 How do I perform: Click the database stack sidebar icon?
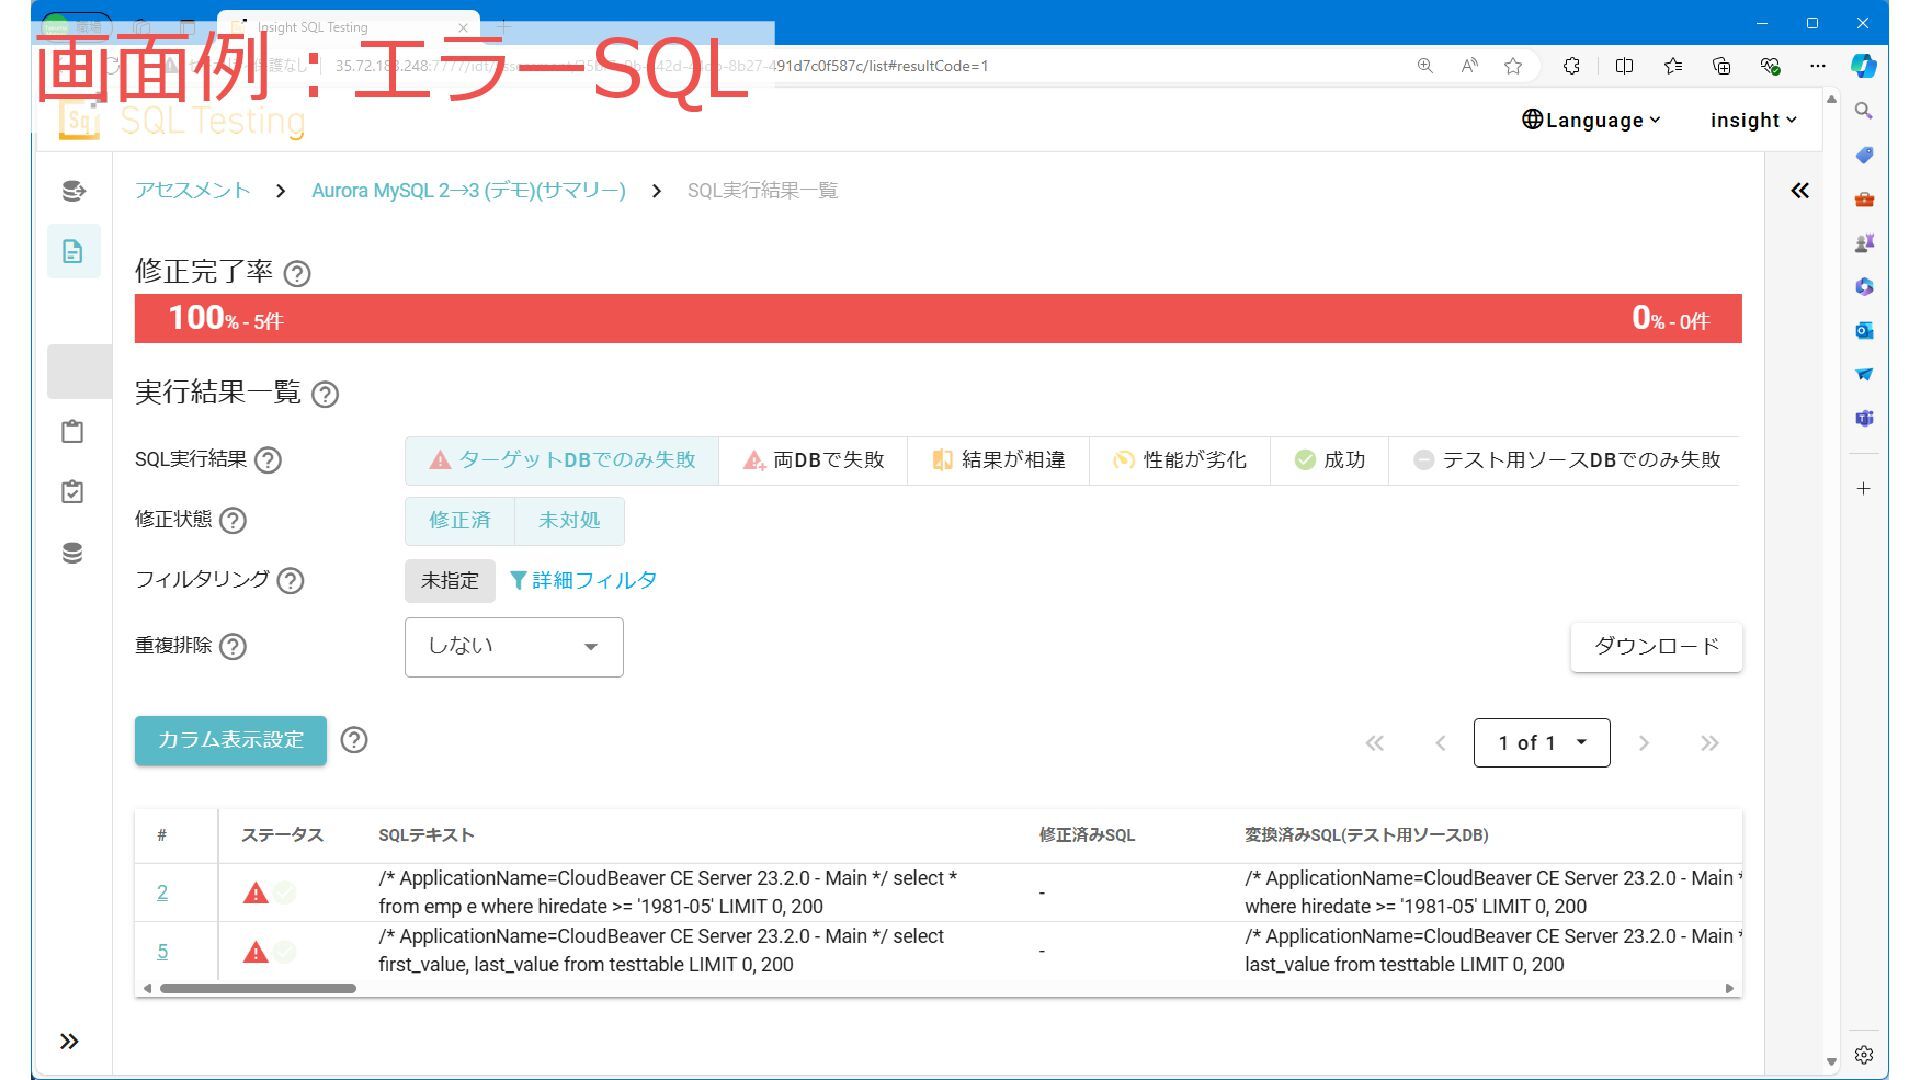coord(72,553)
